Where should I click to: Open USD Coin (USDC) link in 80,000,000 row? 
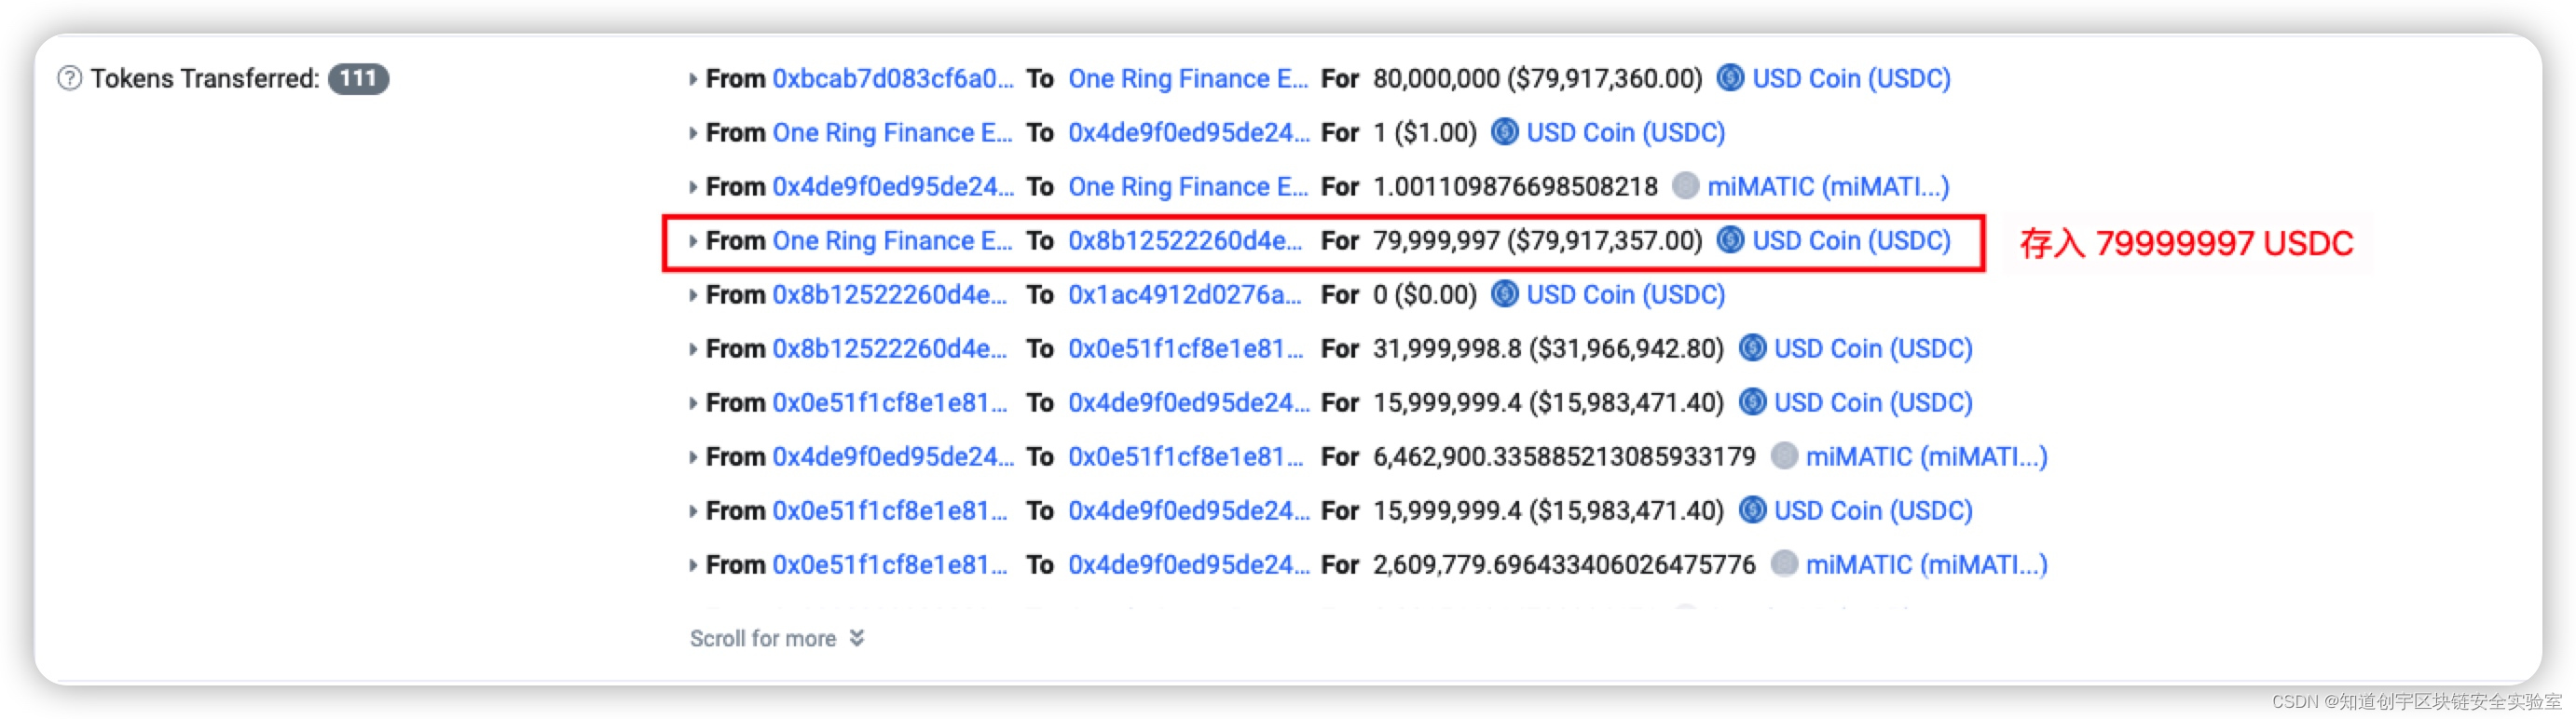click(1851, 78)
